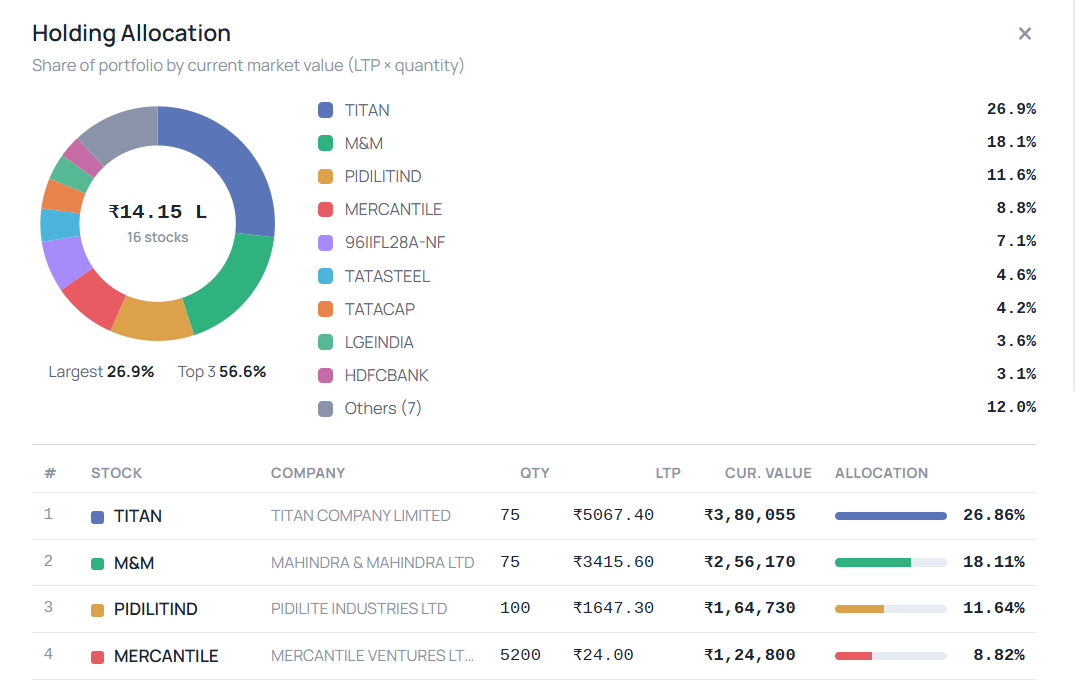Screen dimensions: 1075x682
Task: Click the ₹14.15 L total in the donut
Action: pos(157,212)
